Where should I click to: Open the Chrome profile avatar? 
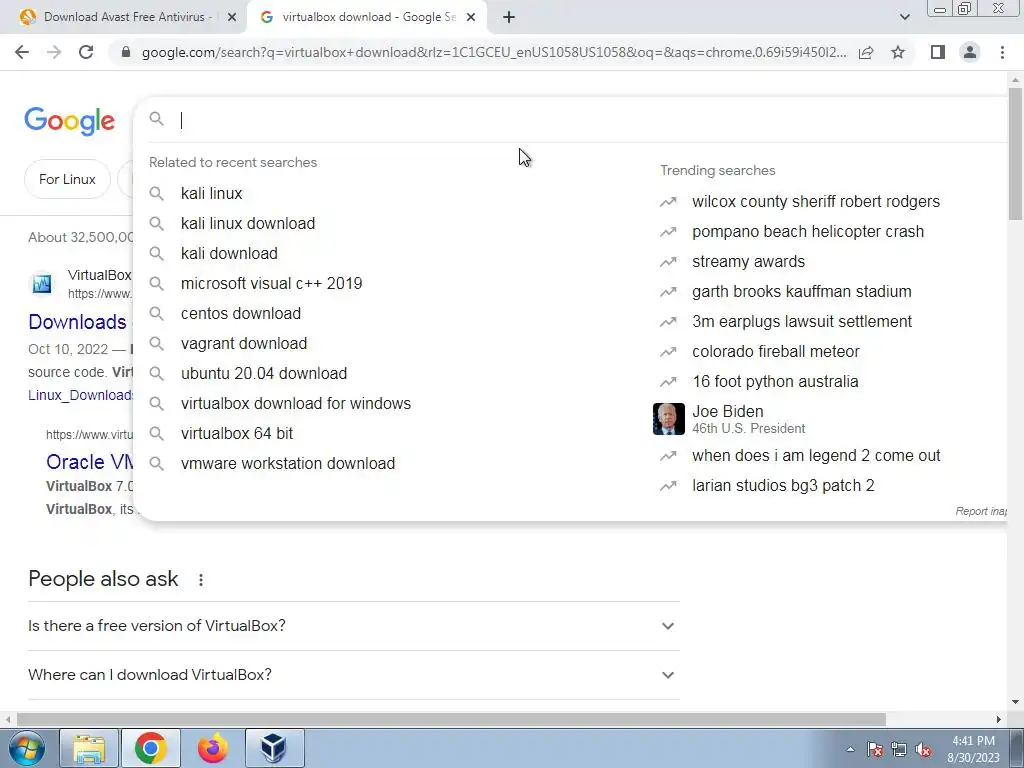point(970,52)
